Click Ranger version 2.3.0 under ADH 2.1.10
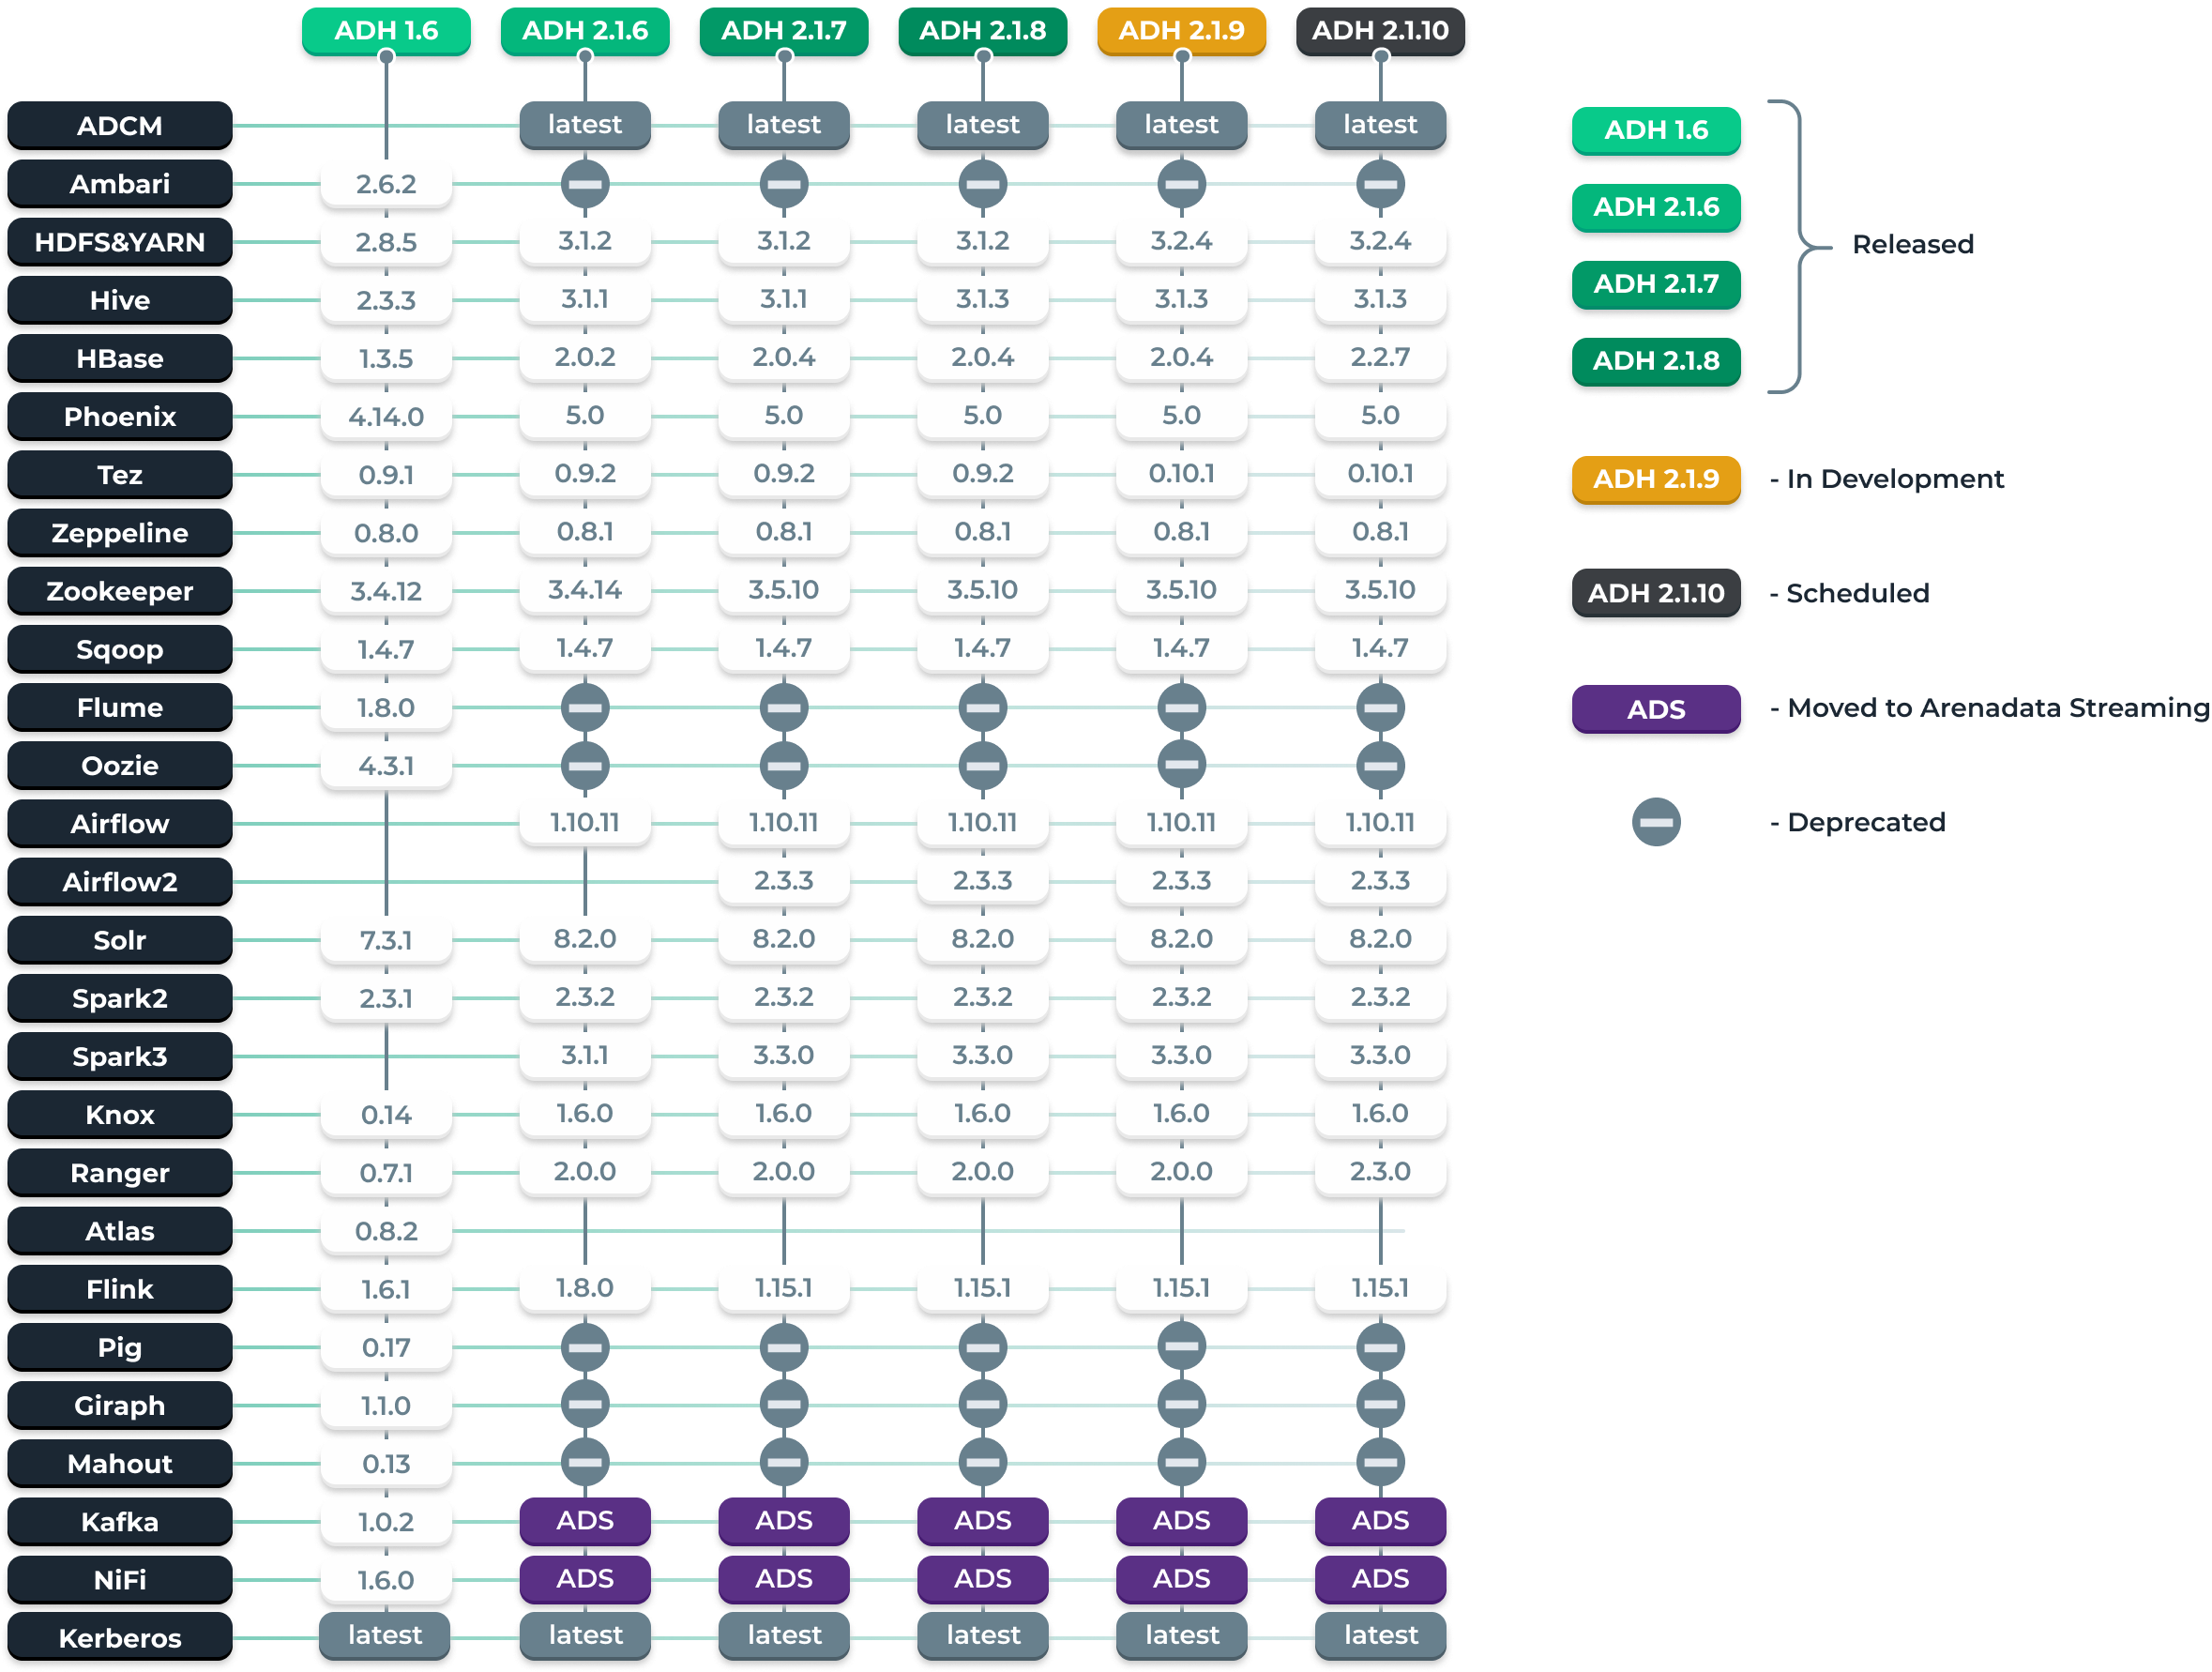Image resolution: width=2212 pixels, height=1672 pixels. click(x=1380, y=1171)
